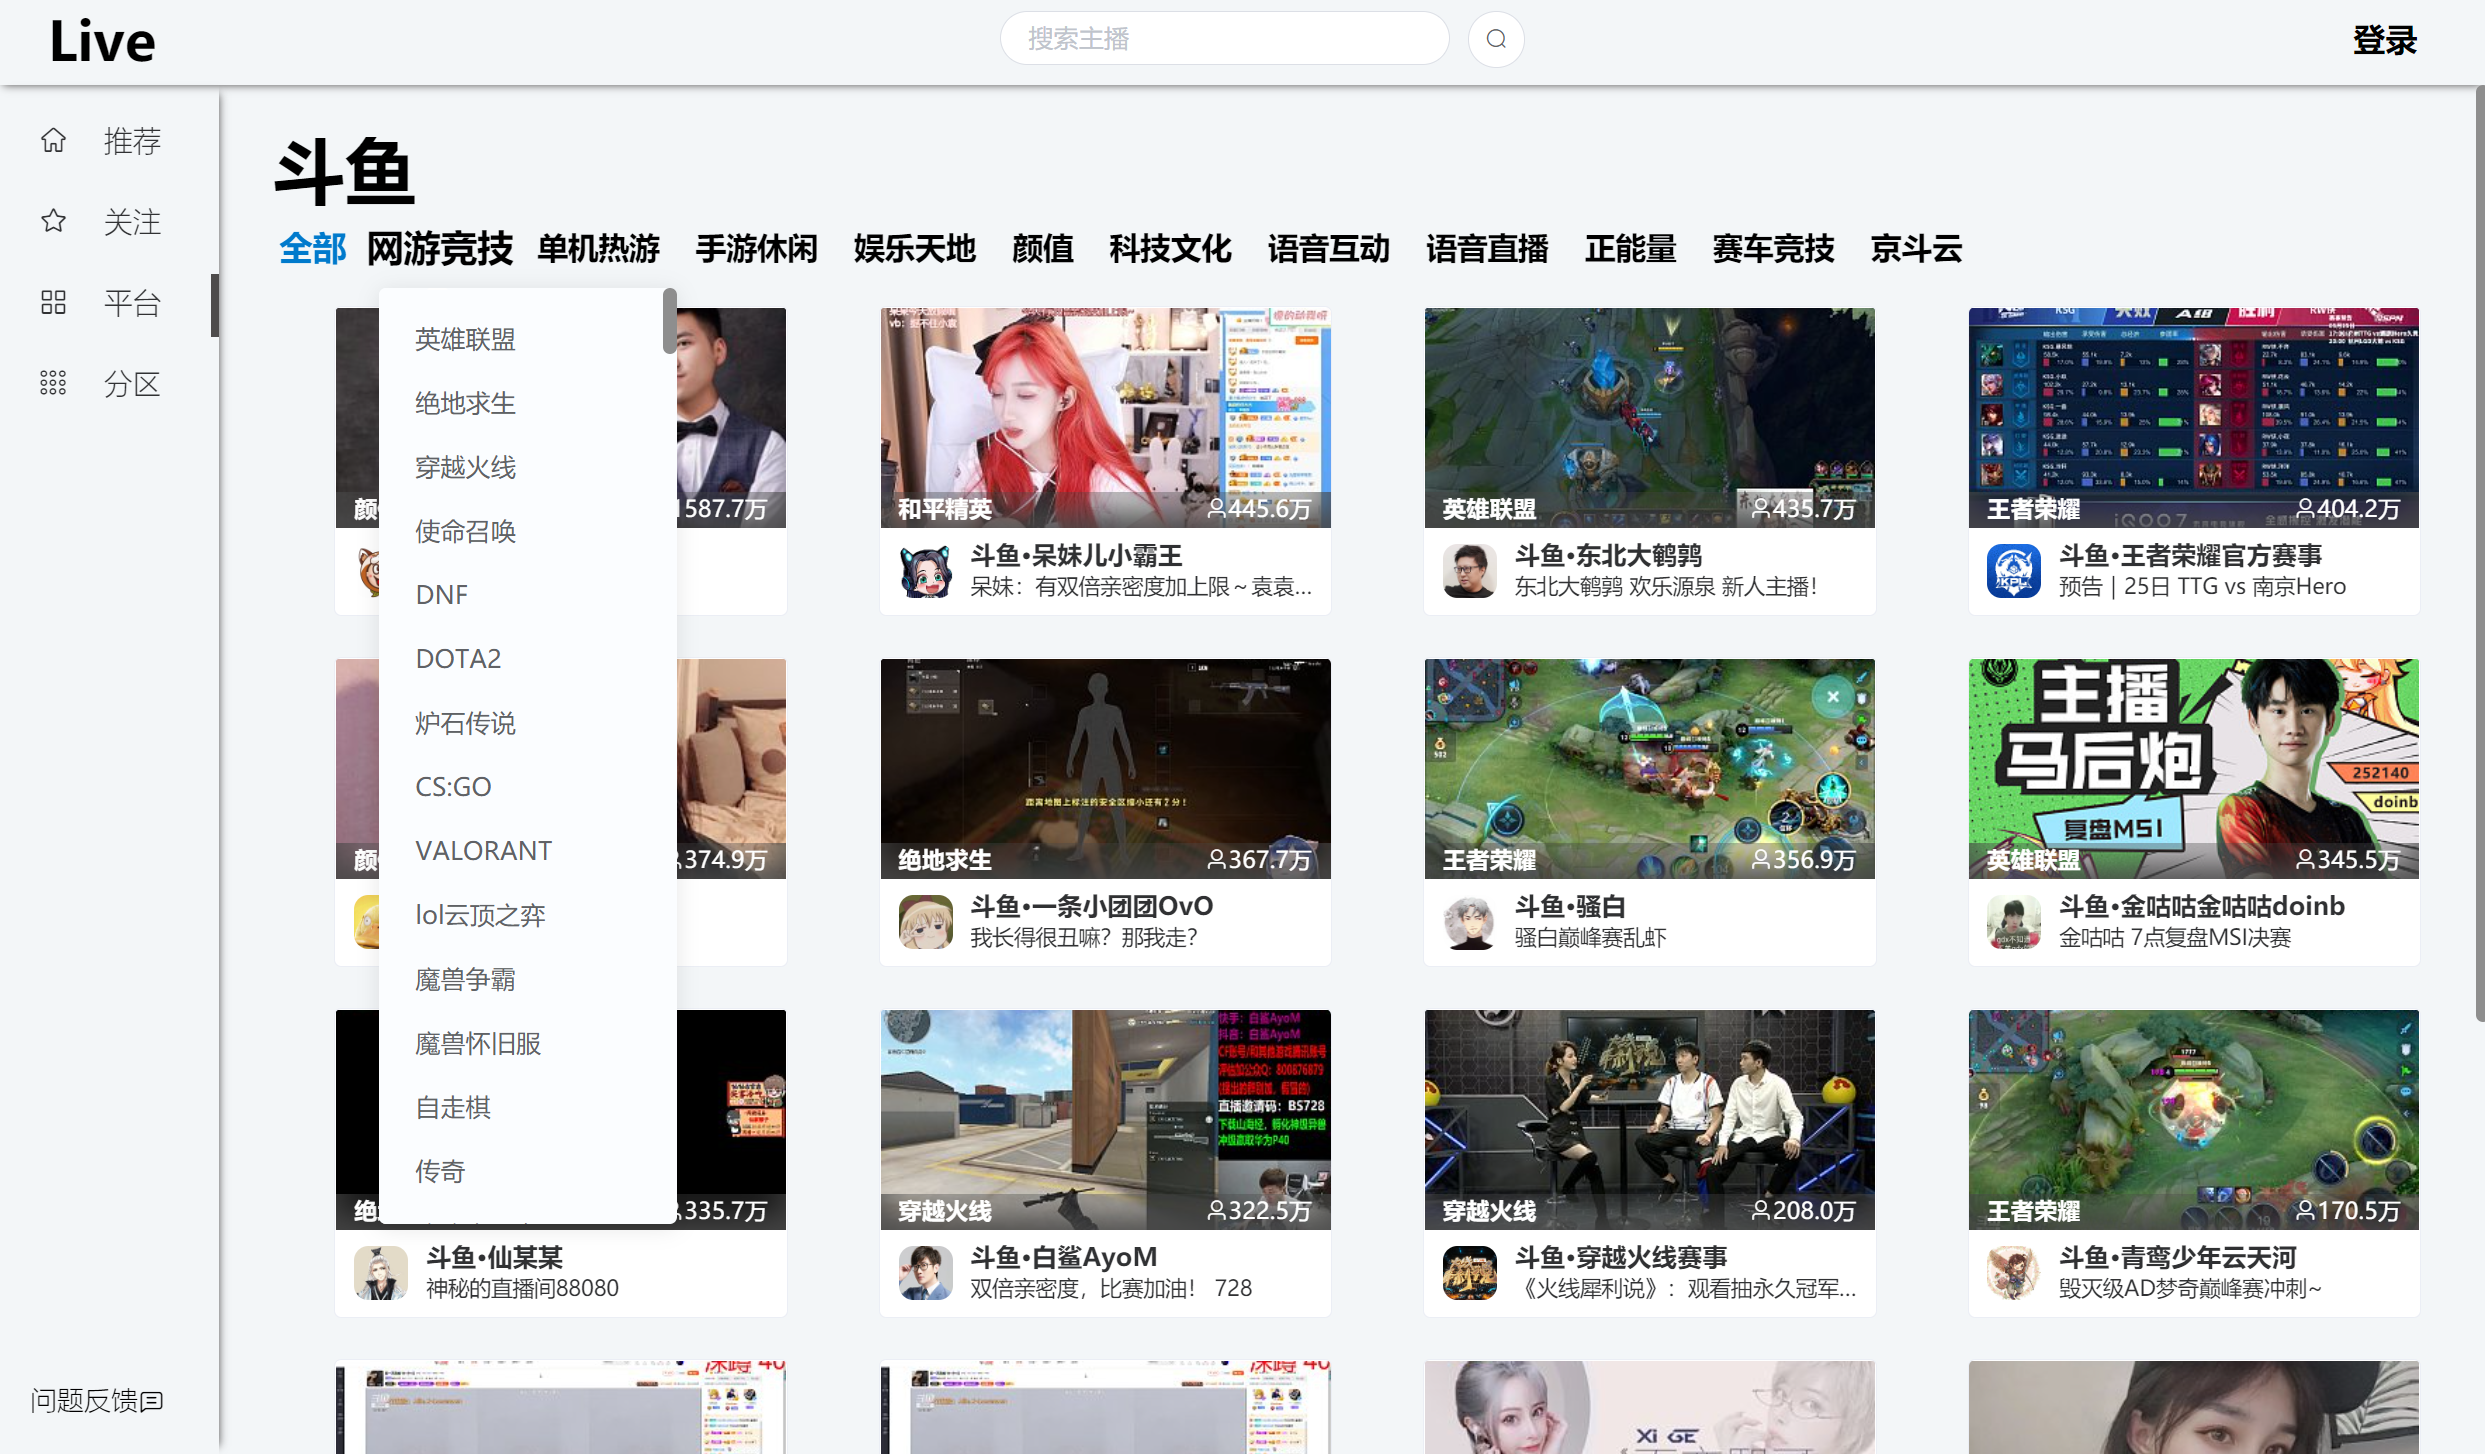Click the home icon beside 推荐
Screen dimensions: 2485x1454
coord(53,140)
